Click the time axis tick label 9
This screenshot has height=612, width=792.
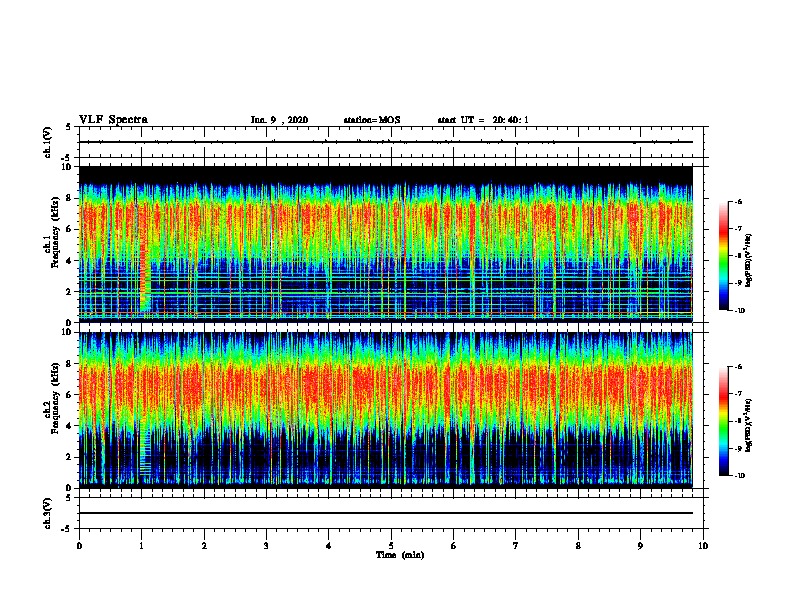point(640,546)
